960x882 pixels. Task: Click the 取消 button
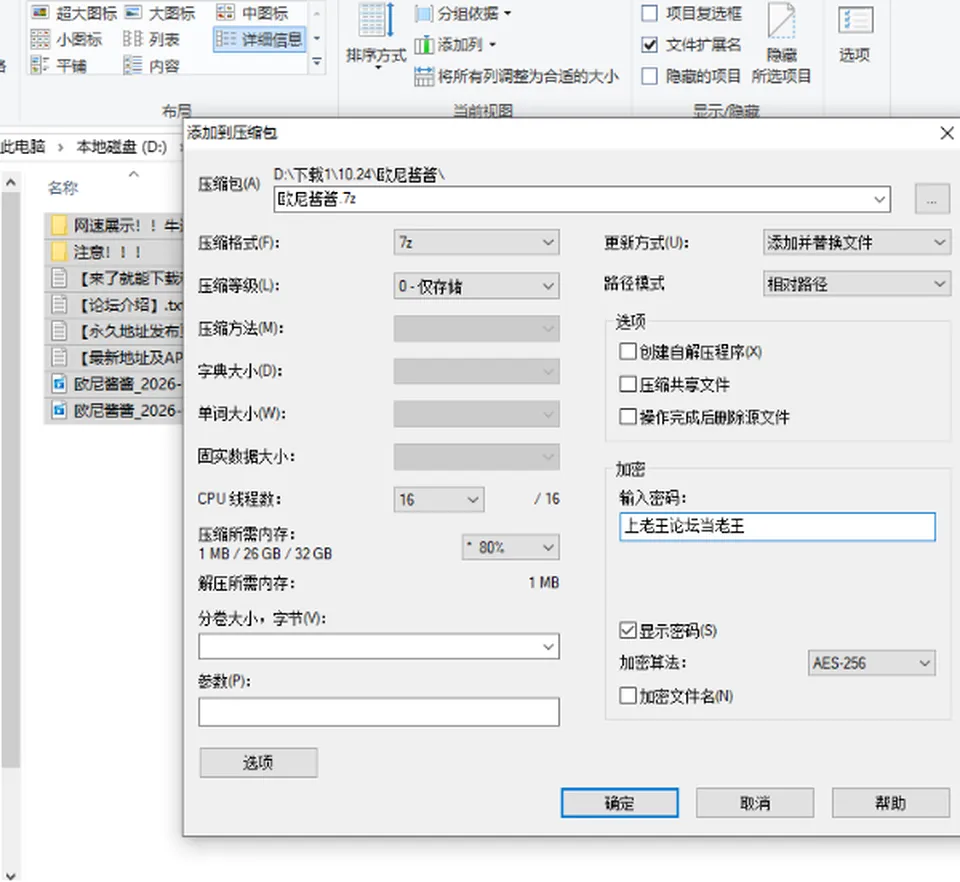pyautogui.click(x=755, y=802)
